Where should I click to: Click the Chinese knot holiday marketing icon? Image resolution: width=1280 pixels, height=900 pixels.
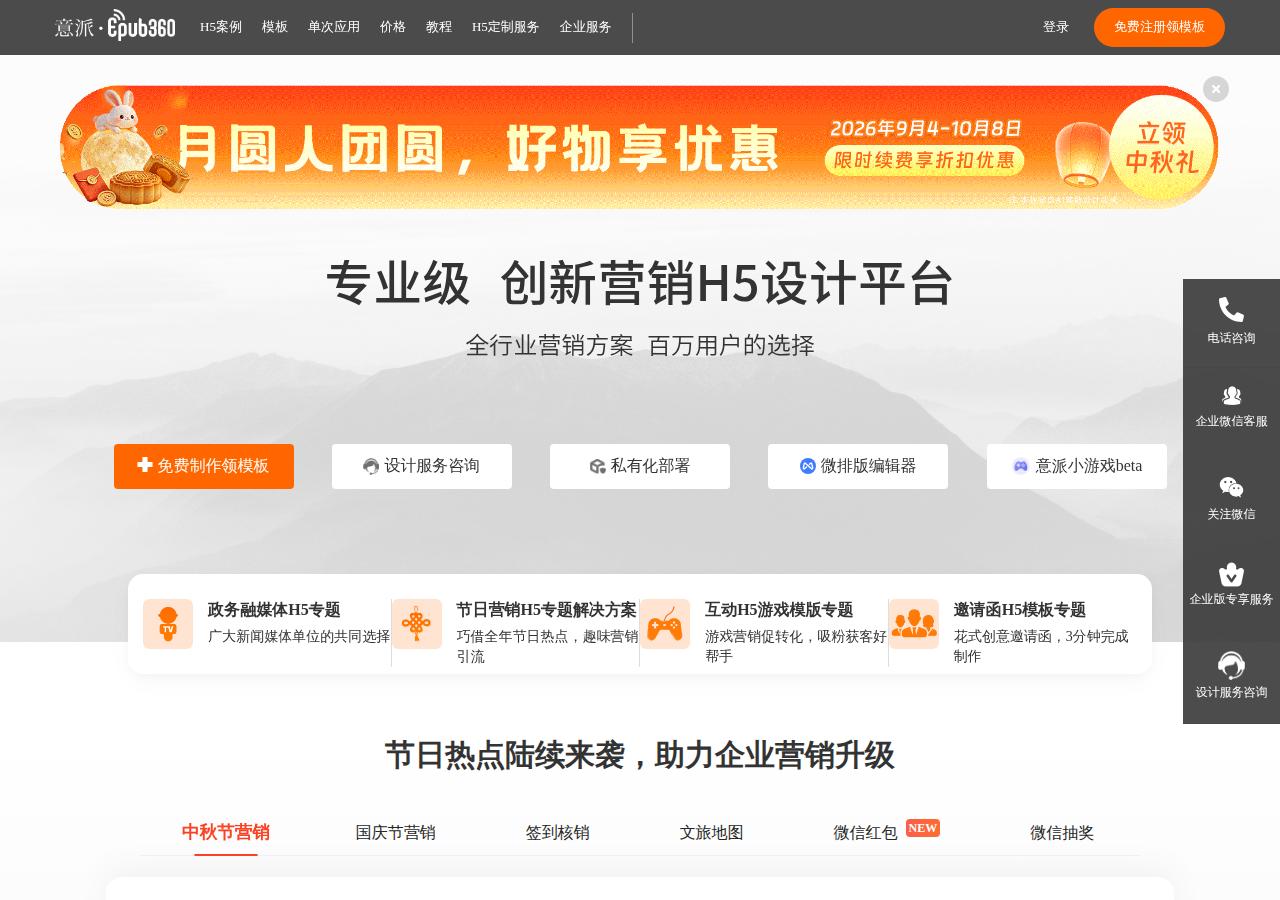[417, 624]
